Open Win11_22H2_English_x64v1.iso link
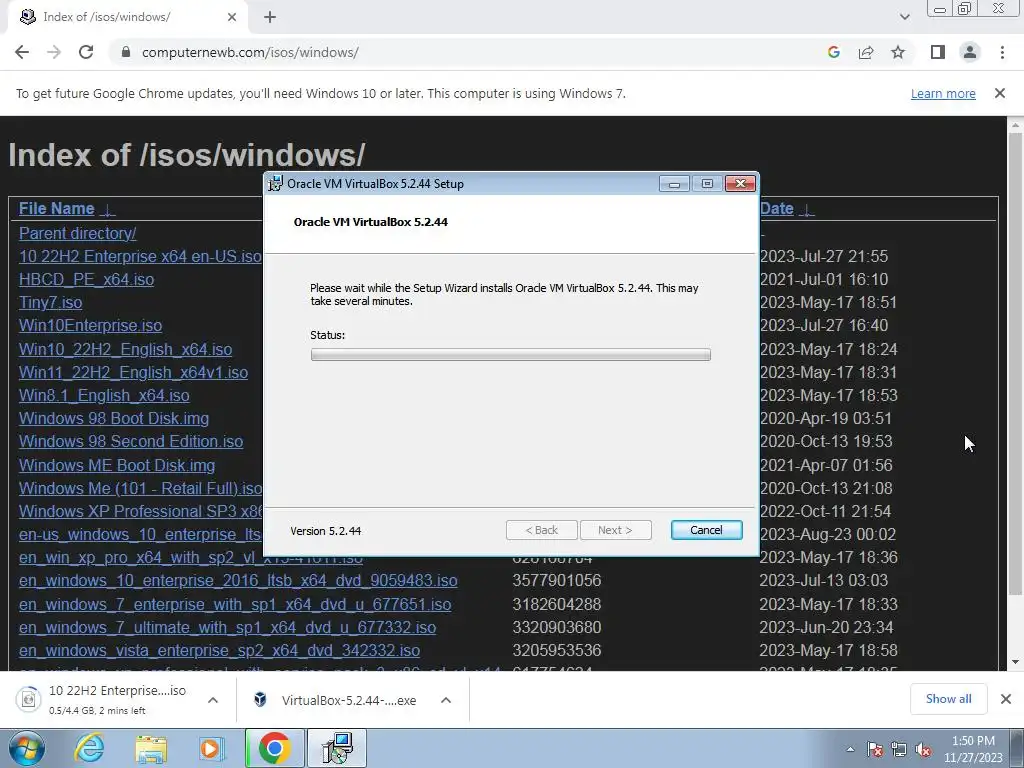Image resolution: width=1024 pixels, height=768 pixels. pos(133,372)
